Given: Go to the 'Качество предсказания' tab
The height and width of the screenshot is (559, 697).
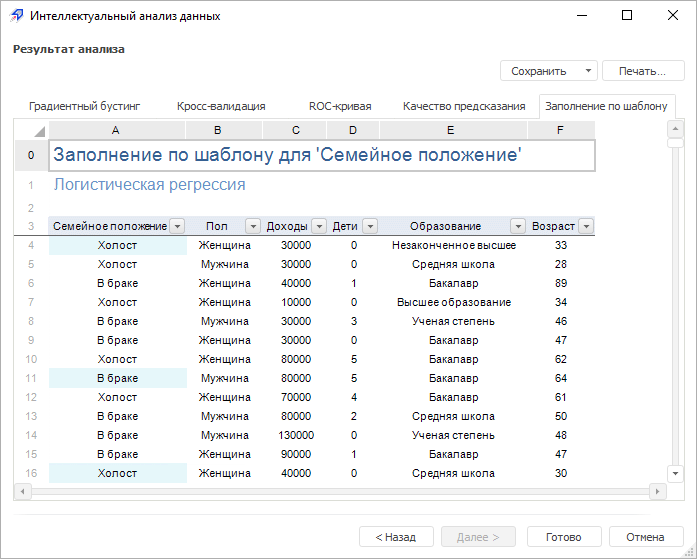Looking at the screenshot, I should 464,106.
